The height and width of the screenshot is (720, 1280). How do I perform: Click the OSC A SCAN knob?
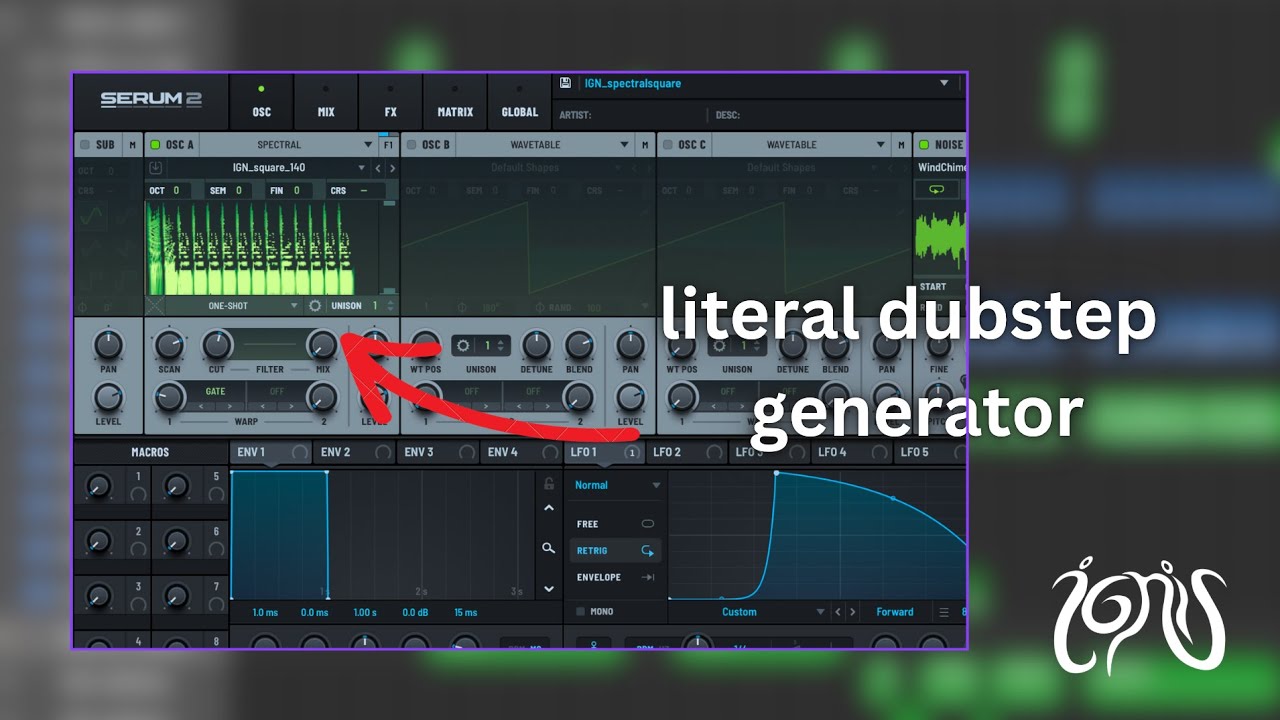[x=169, y=345]
